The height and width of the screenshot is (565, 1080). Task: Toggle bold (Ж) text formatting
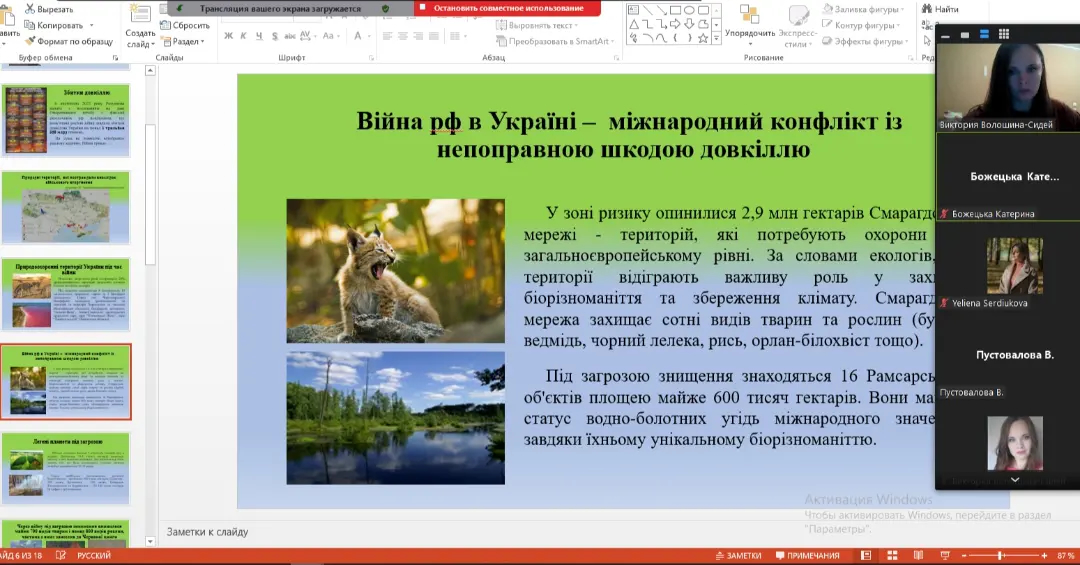click(x=228, y=36)
